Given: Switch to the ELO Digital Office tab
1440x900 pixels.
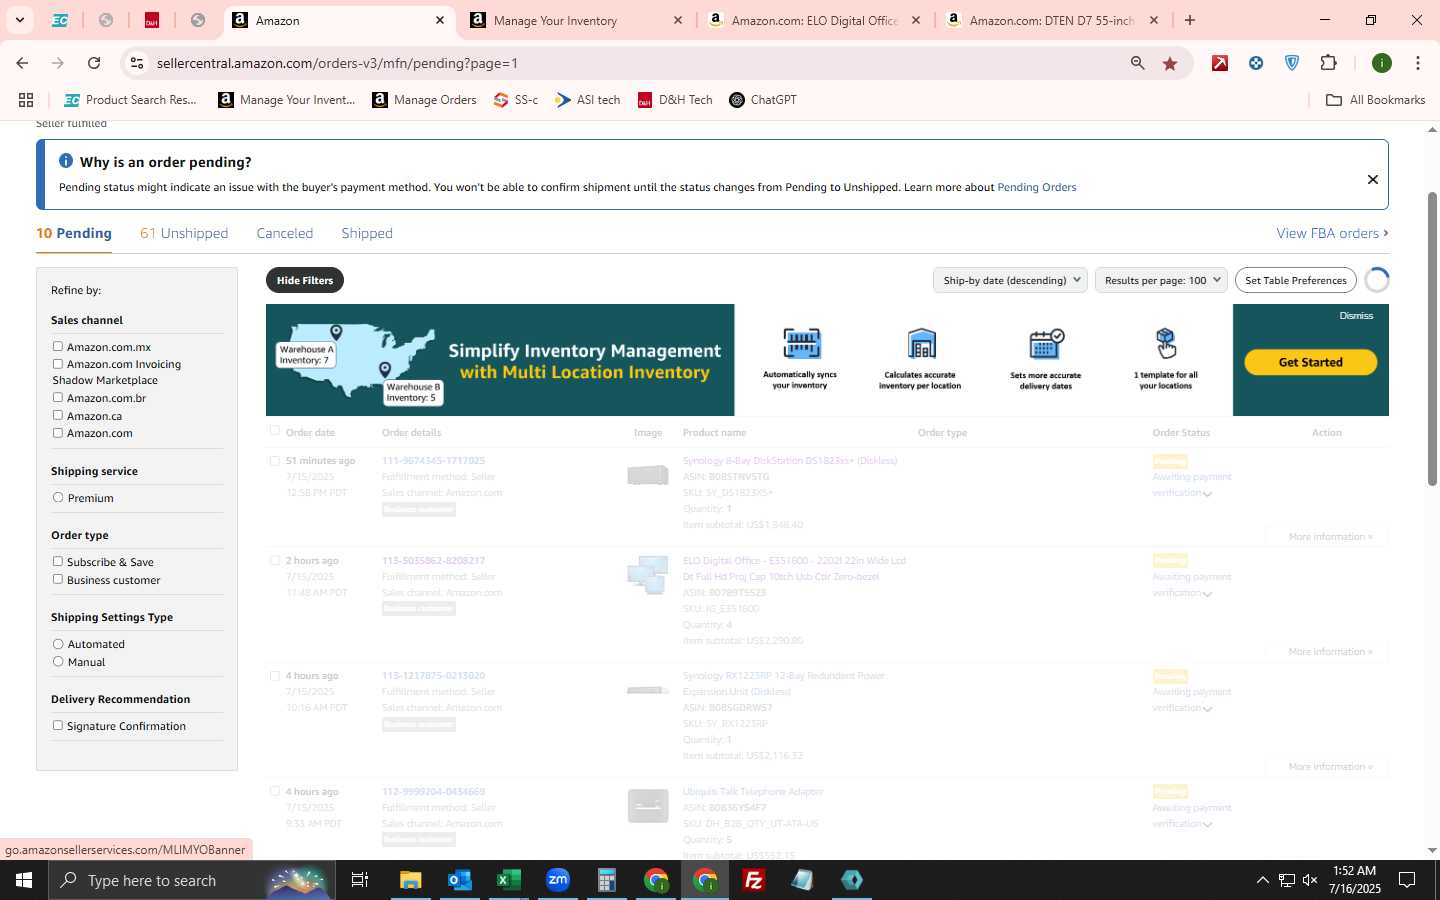Looking at the screenshot, I should click(x=814, y=20).
